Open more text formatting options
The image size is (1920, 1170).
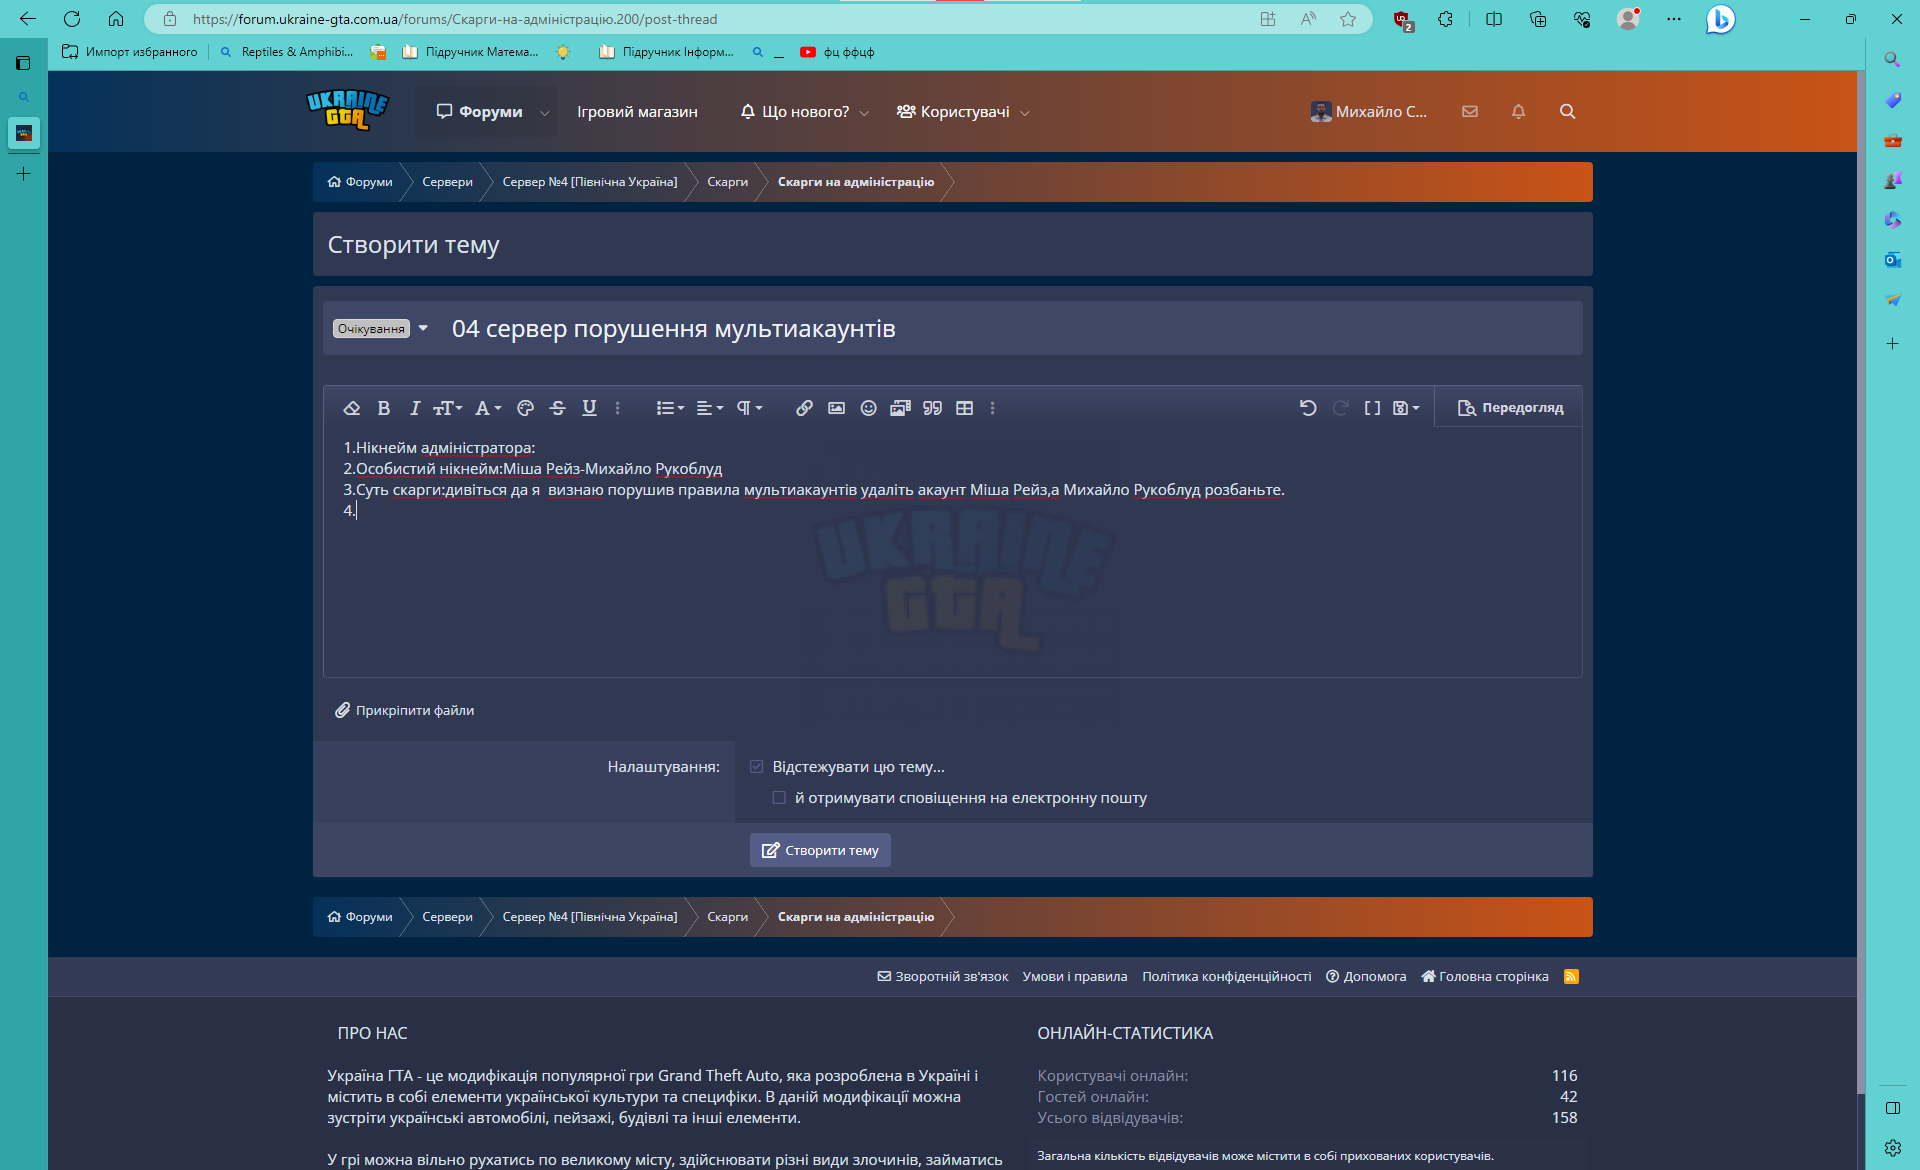(617, 408)
